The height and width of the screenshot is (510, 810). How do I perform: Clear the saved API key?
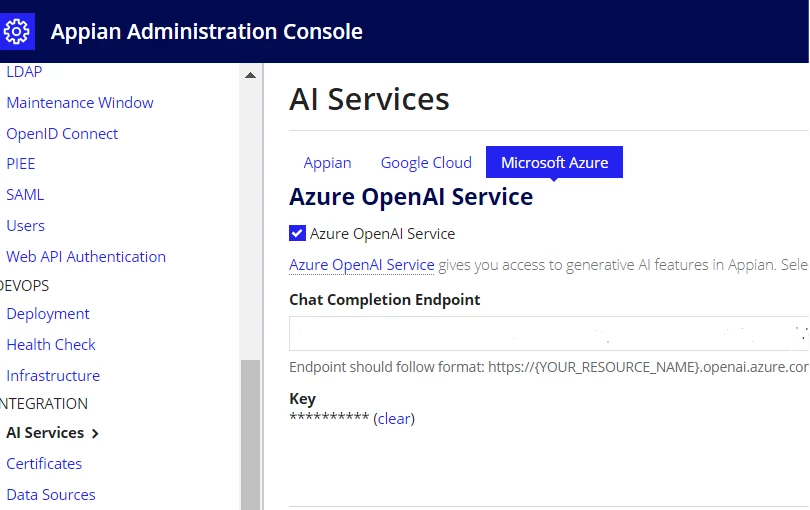(394, 419)
